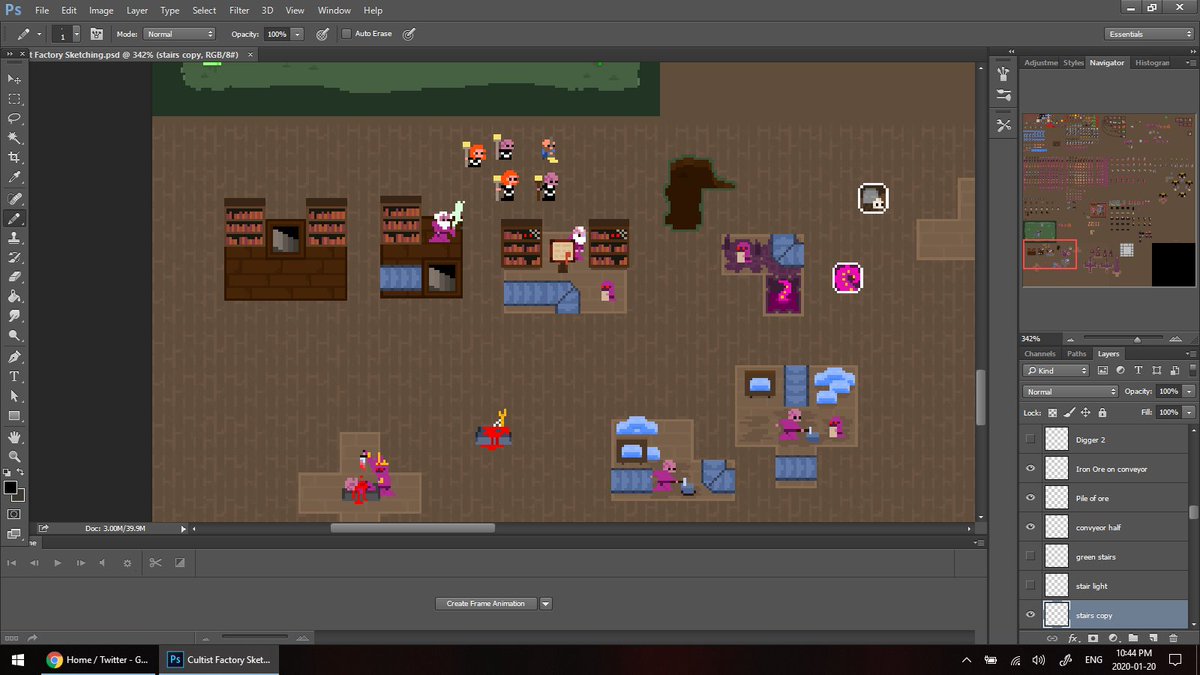Select the Hand tool
Image resolution: width=1200 pixels, height=675 pixels.
click(x=15, y=437)
